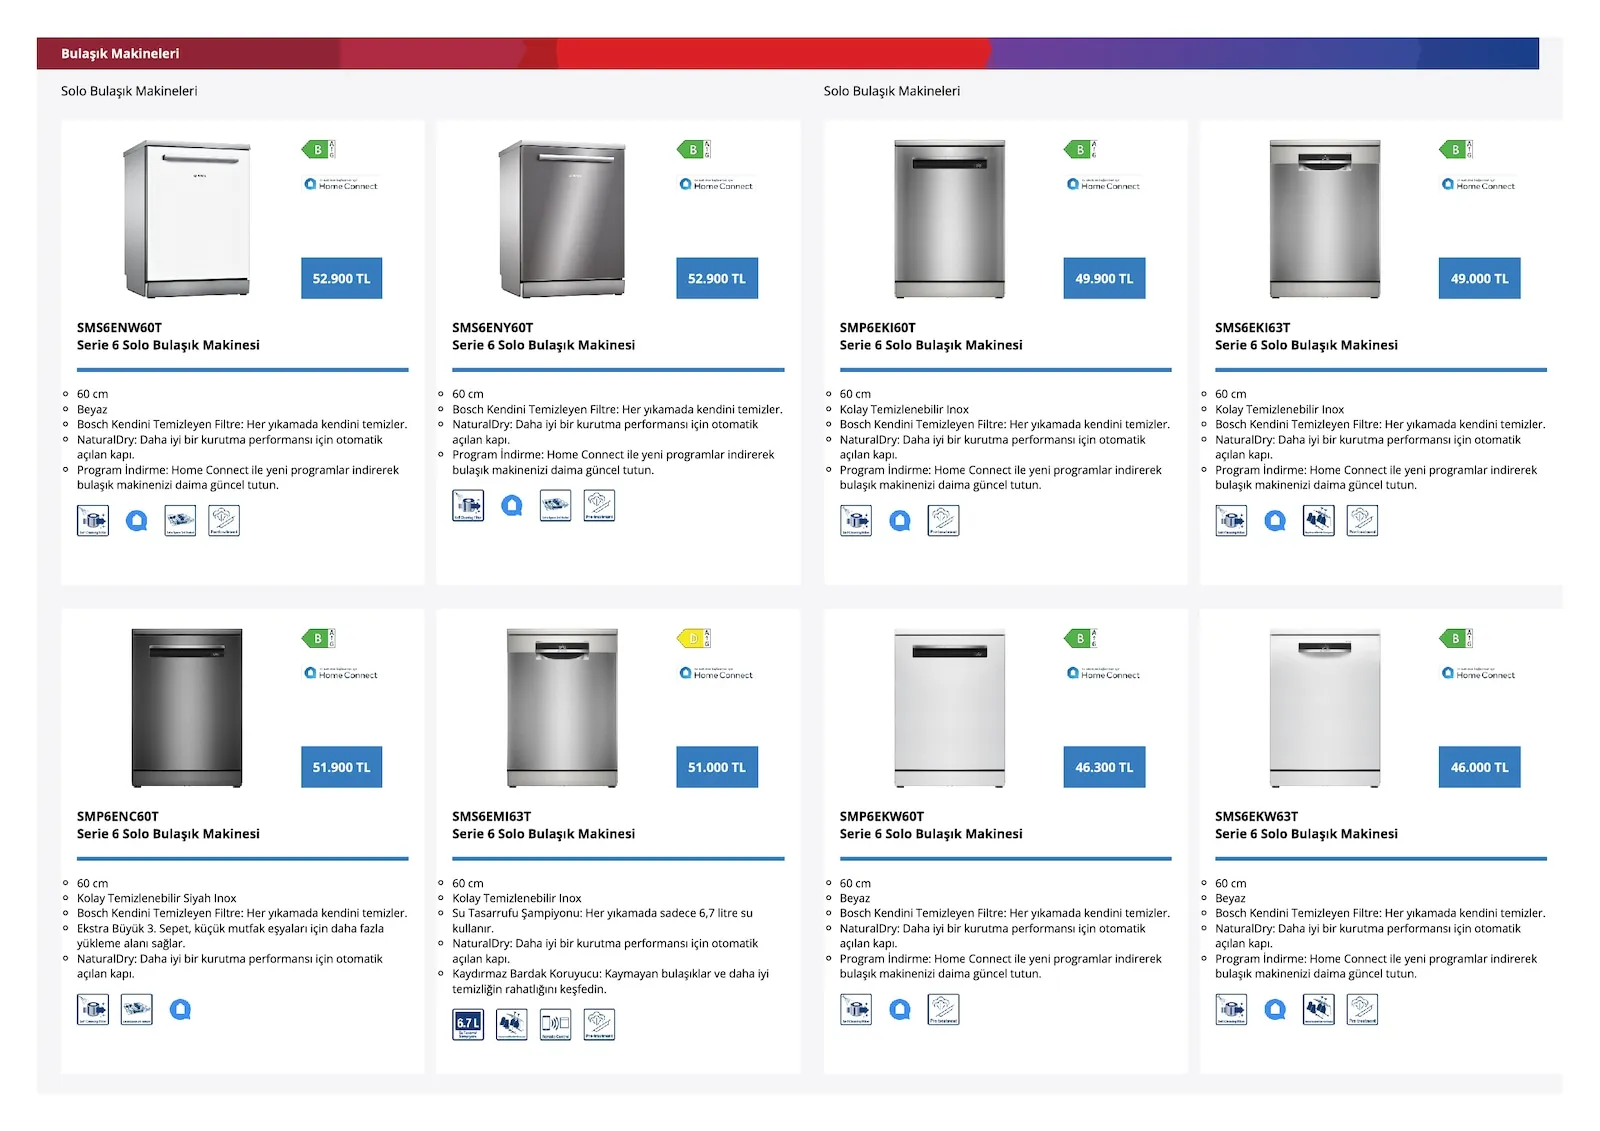
Task: Click the Pre-treatment icon under SMS6EMI63T
Action: tap(599, 1025)
